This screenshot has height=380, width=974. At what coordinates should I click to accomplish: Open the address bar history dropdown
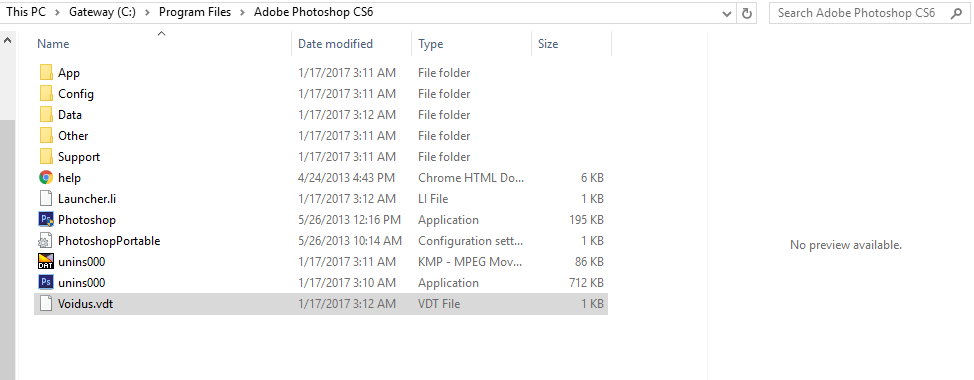pyautogui.click(x=727, y=14)
